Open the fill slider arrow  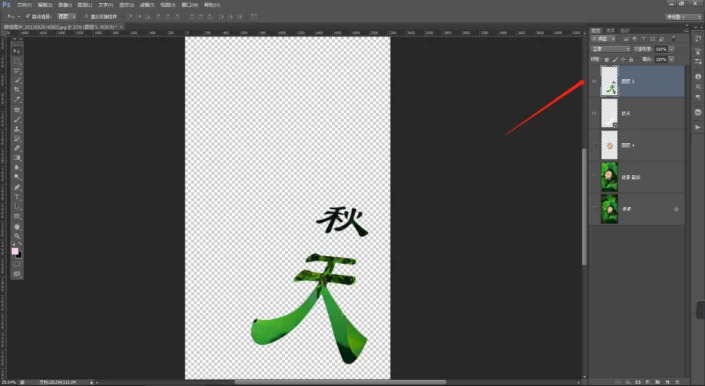pyautogui.click(x=671, y=59)
